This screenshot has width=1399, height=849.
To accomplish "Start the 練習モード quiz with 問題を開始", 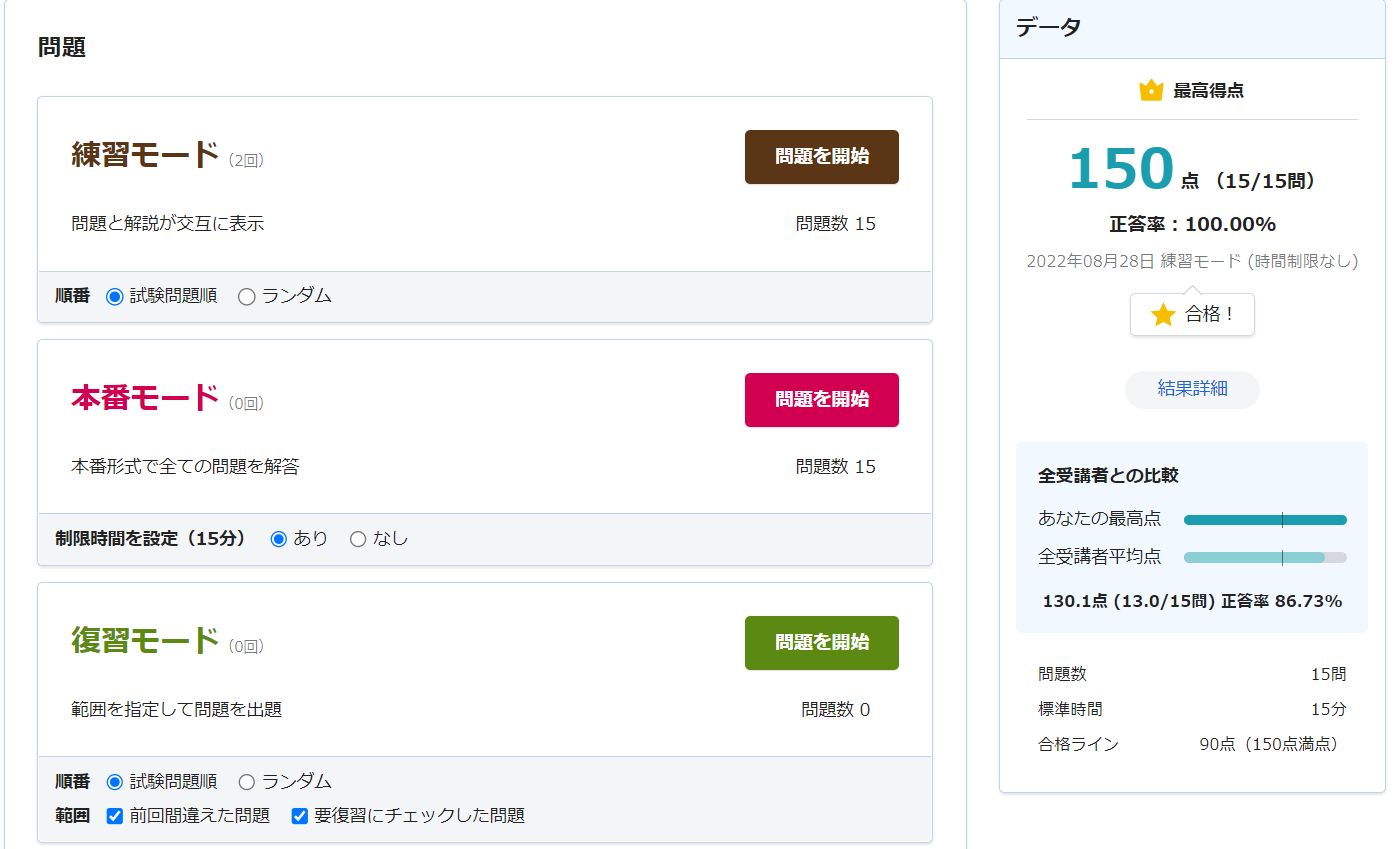I will pos(821,157).
